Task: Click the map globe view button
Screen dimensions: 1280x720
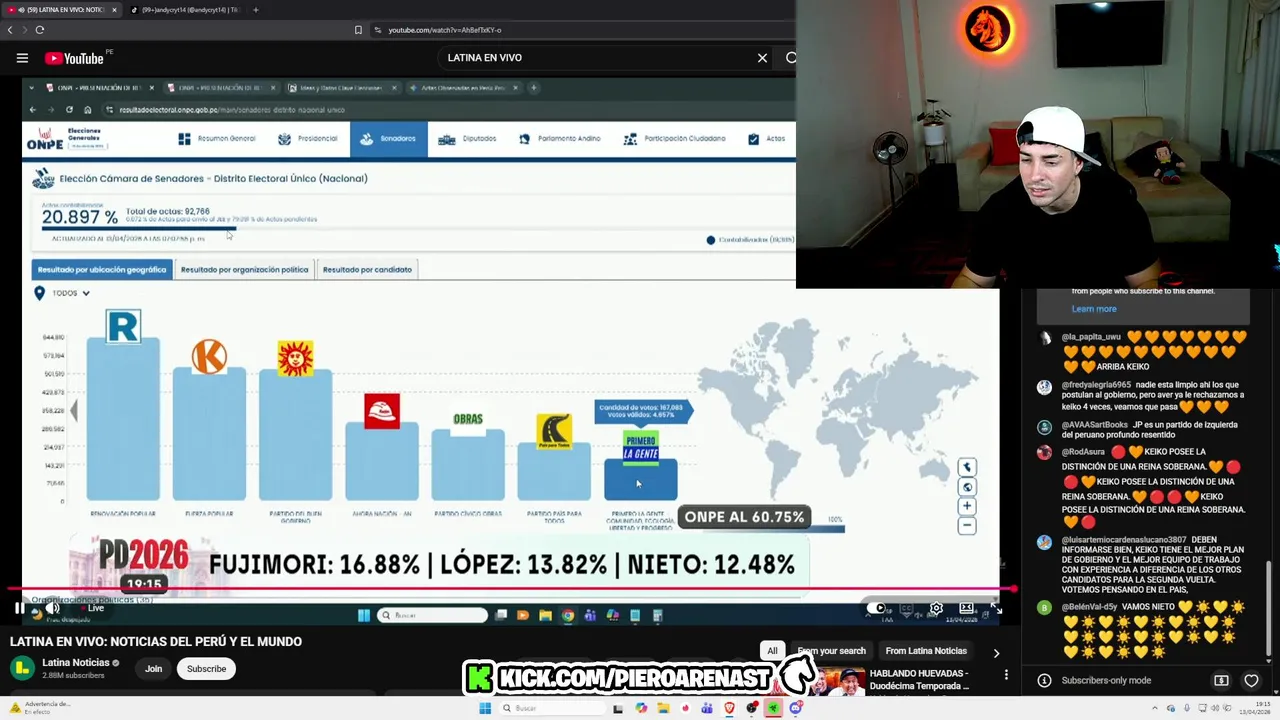Action: pos(967,487)
